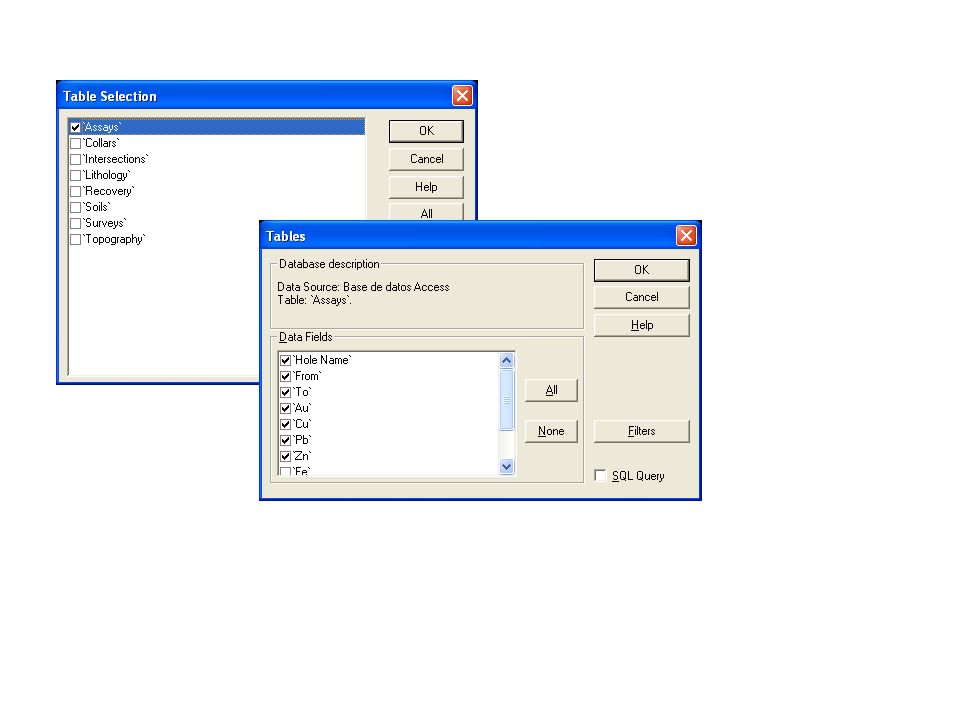Check the Fe field checkbox
The width and height of the screenshot is (960, 720).
(x=285, y=471)
